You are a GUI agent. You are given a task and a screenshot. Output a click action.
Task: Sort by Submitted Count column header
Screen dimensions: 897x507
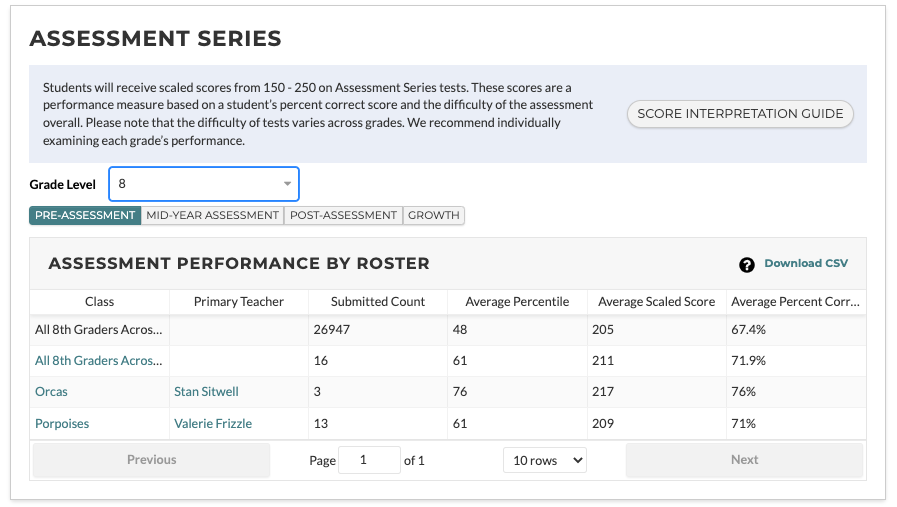click(x=378, y=302)
